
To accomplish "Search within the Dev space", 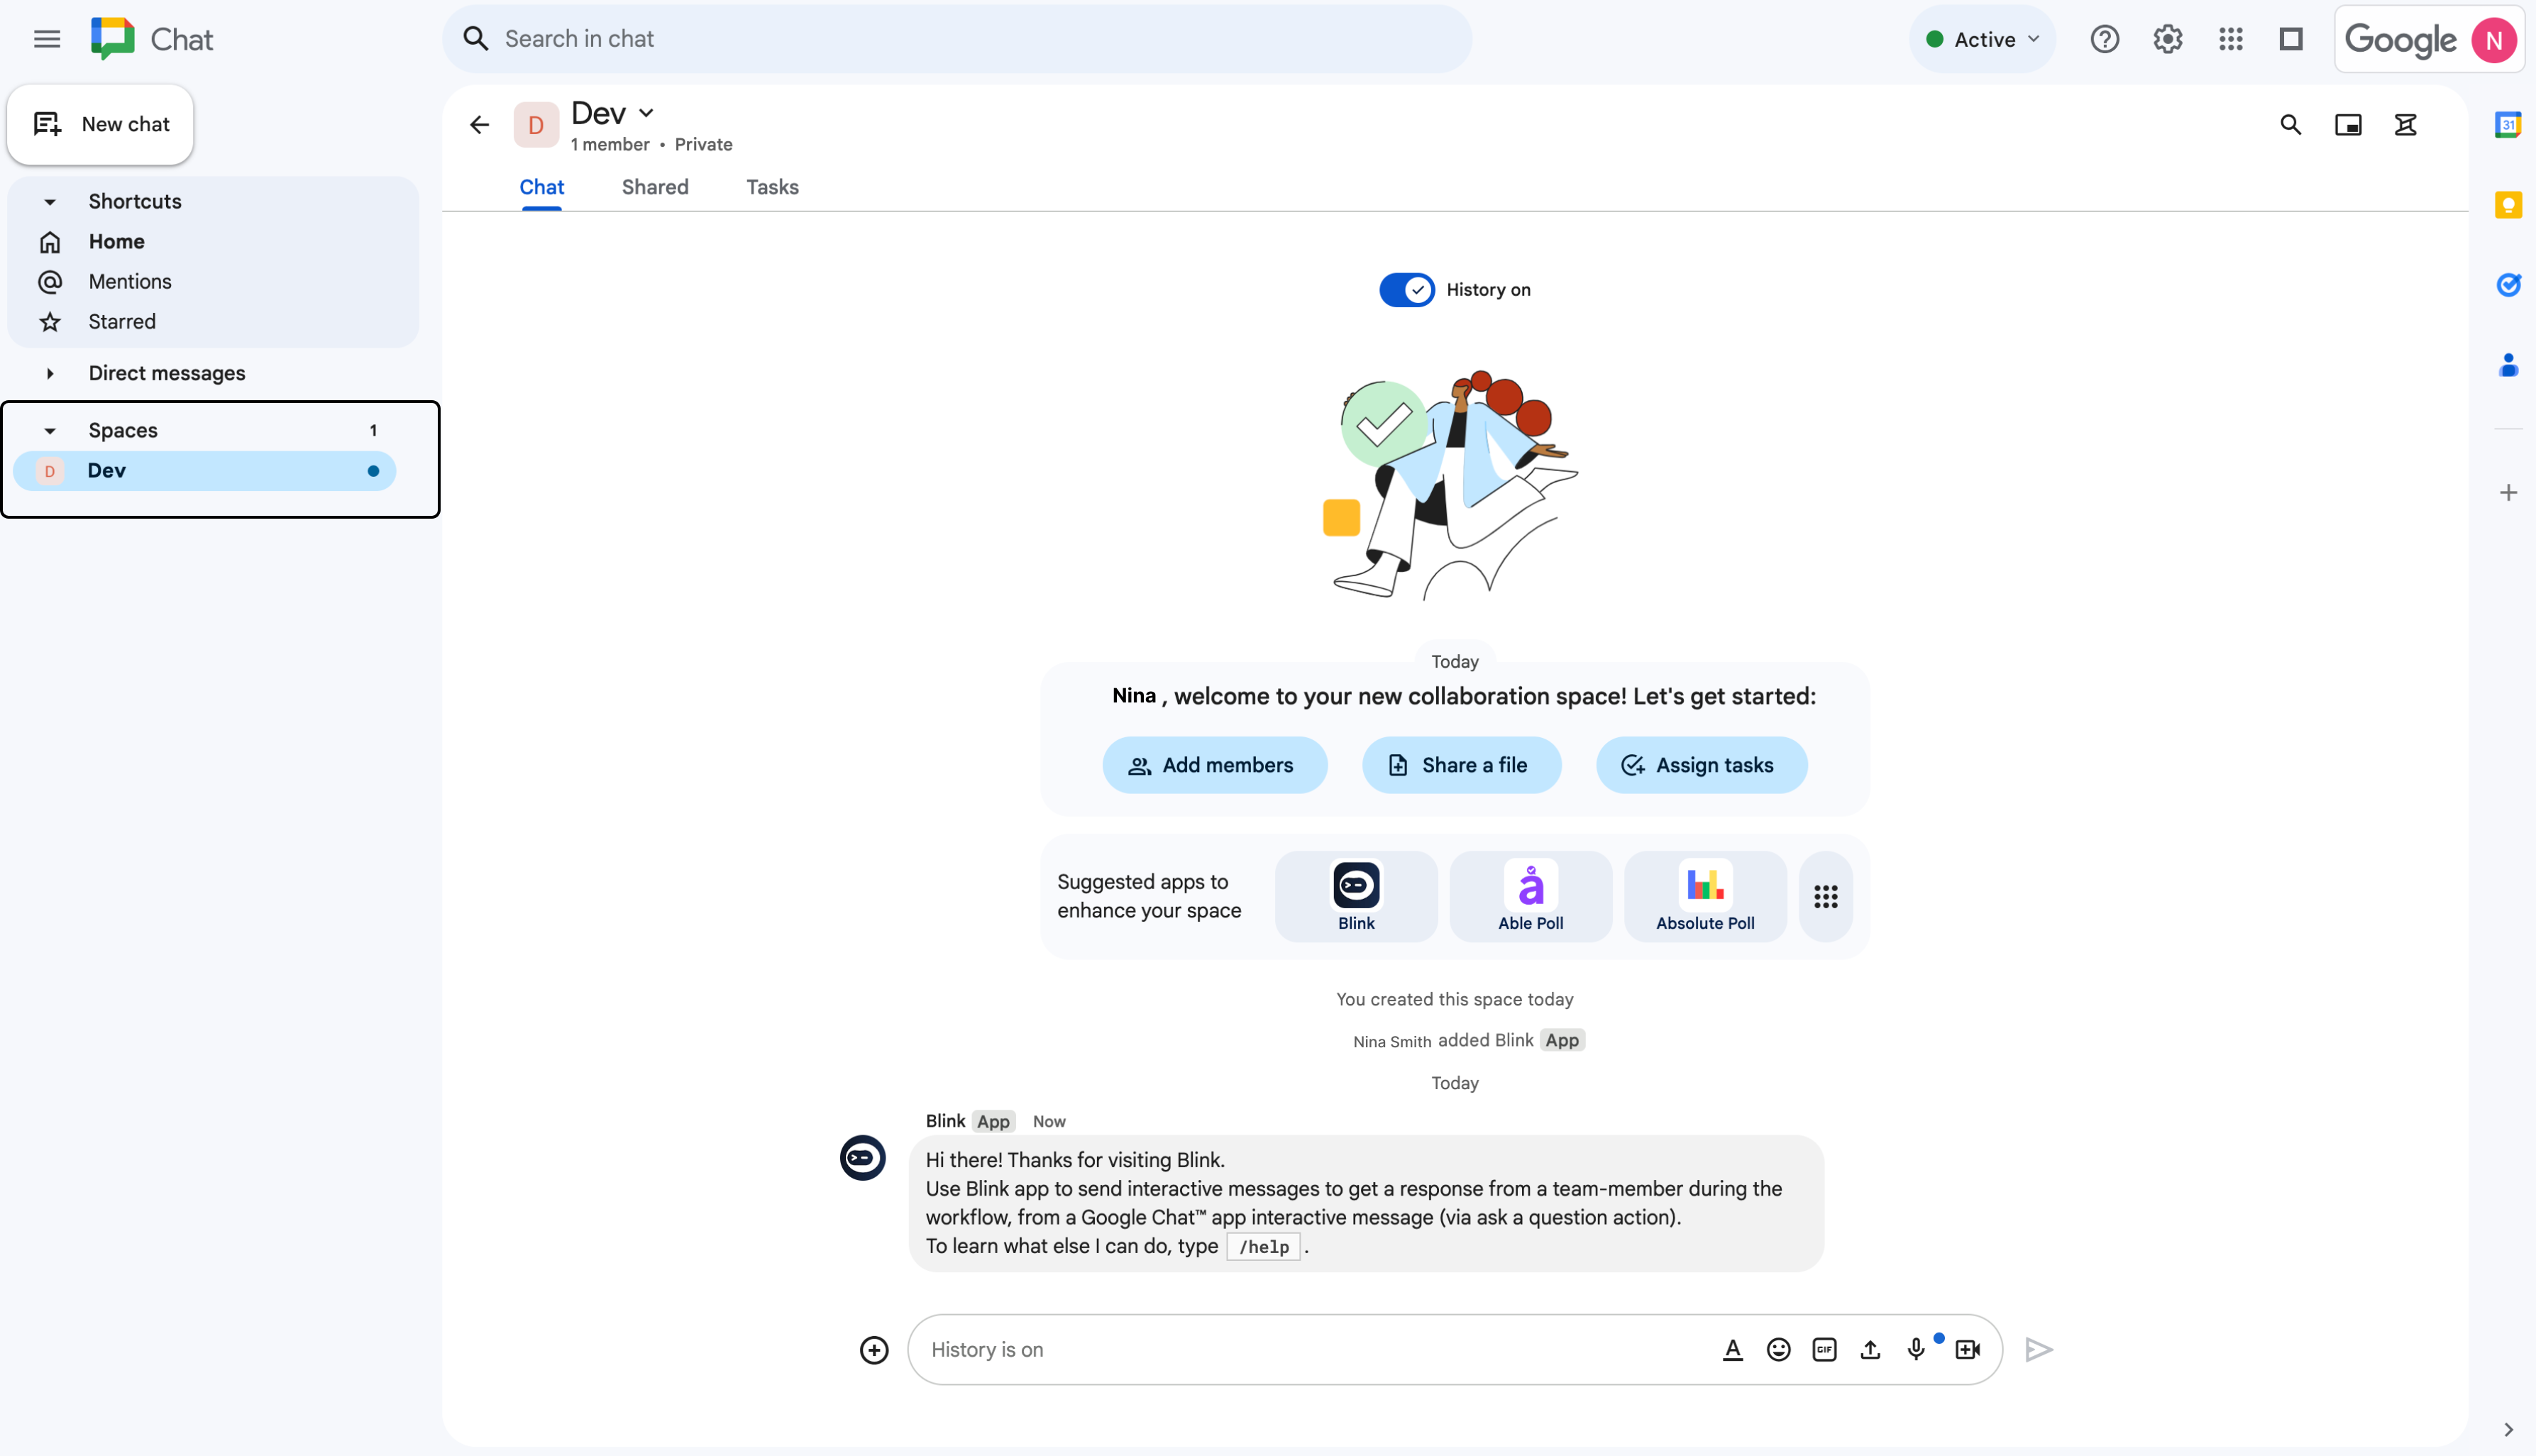I will pyautogui.click(x=2290, y=125).
